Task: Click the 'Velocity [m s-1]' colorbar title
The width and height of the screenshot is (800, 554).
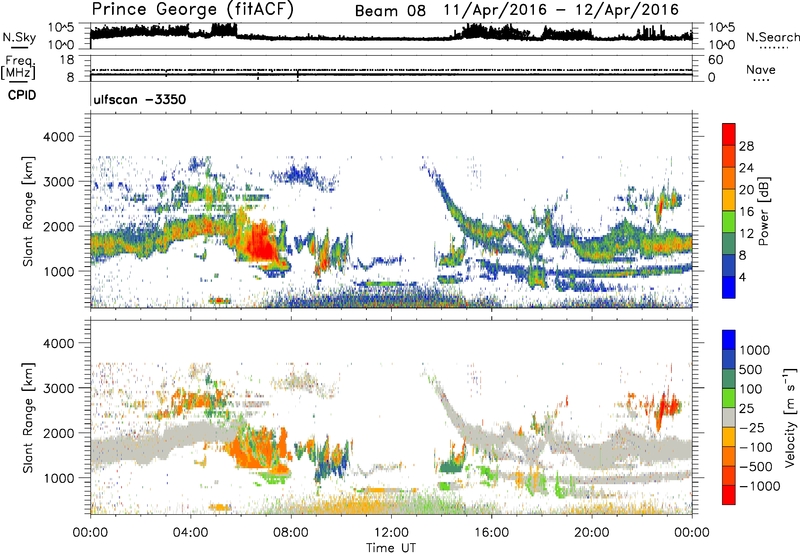Action: (790, 416)
